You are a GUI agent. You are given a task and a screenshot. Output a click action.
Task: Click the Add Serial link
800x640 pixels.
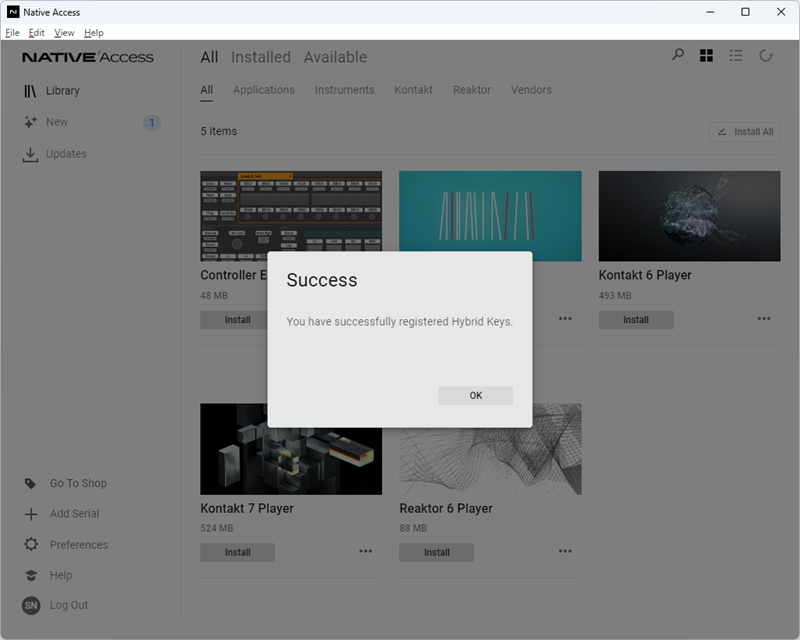[x=74, y=514]
